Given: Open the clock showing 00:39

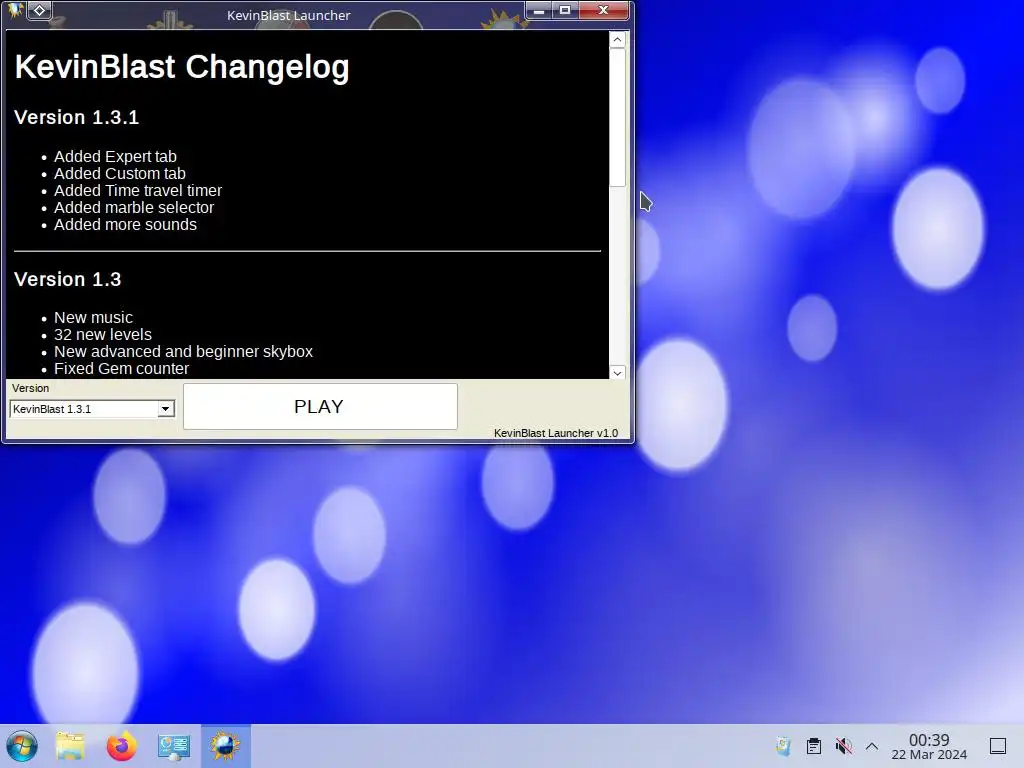Looking at the screenshot, I should [x=929, y=746].
